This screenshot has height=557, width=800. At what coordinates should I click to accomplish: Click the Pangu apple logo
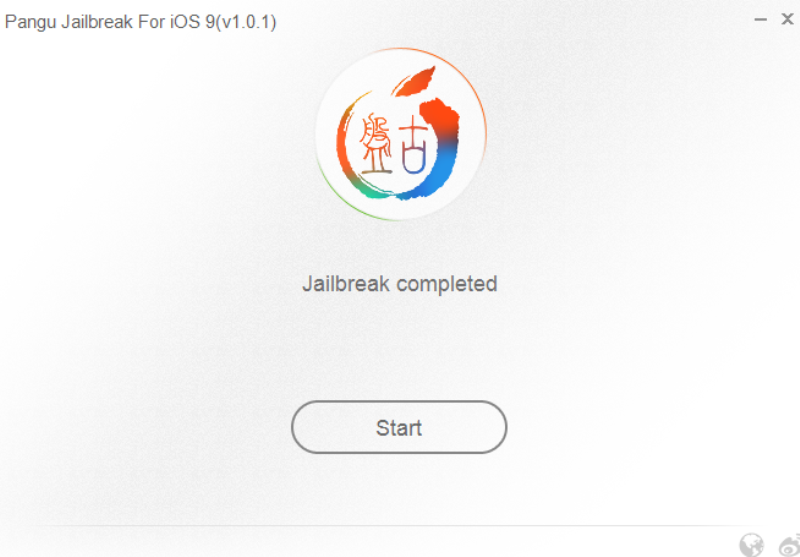point(401,134)
